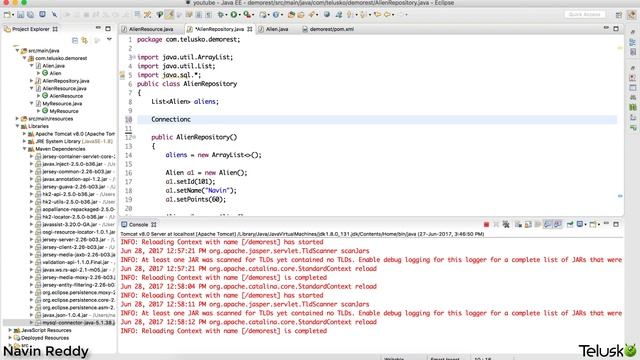Select Alien.java in Project Explorer
This screenshot has width=640, height=360.
[x=53, y=66]
